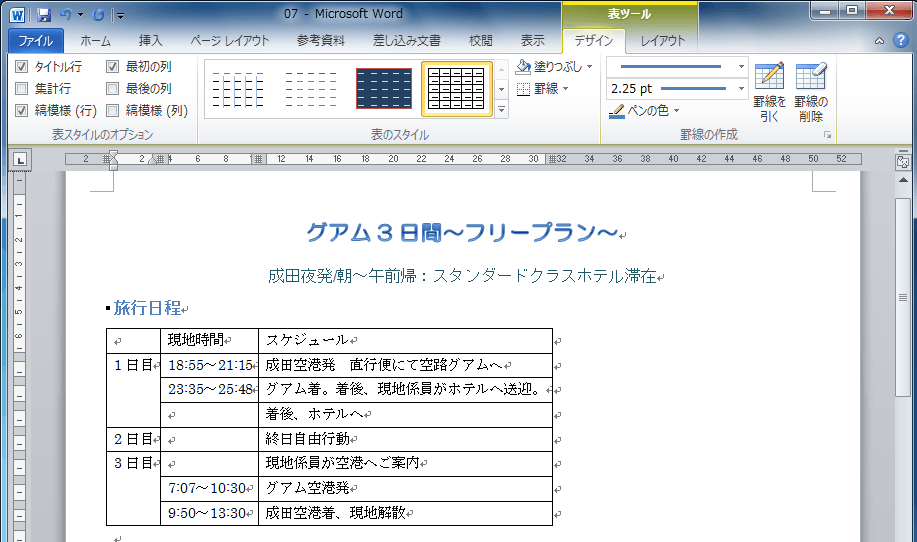Click the 1日目 table cell
This screenshot has width=917, height=542.
(x=133, y=390)
